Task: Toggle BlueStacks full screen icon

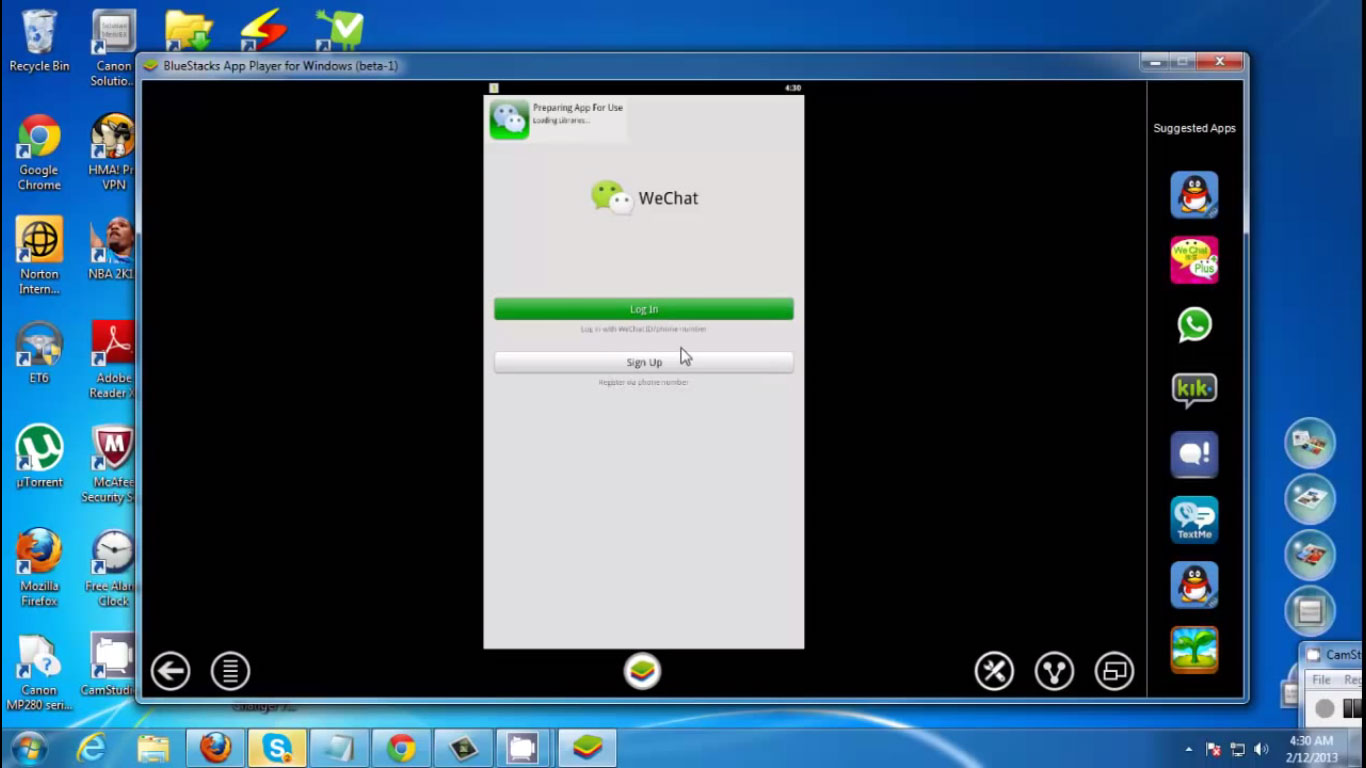Action: point(1114,671)
